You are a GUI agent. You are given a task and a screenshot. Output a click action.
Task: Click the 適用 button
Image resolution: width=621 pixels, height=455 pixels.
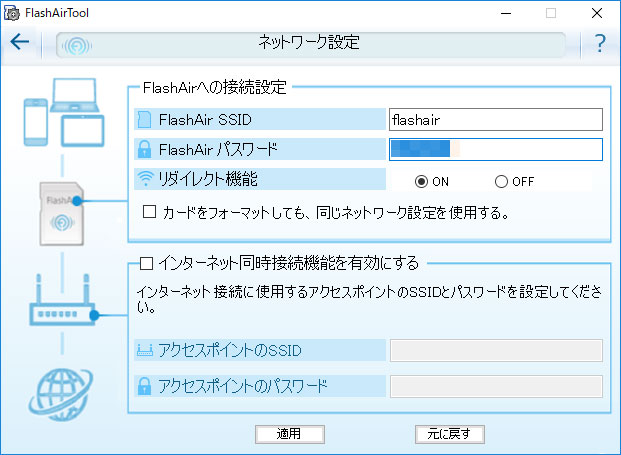(x=290, y=434)
